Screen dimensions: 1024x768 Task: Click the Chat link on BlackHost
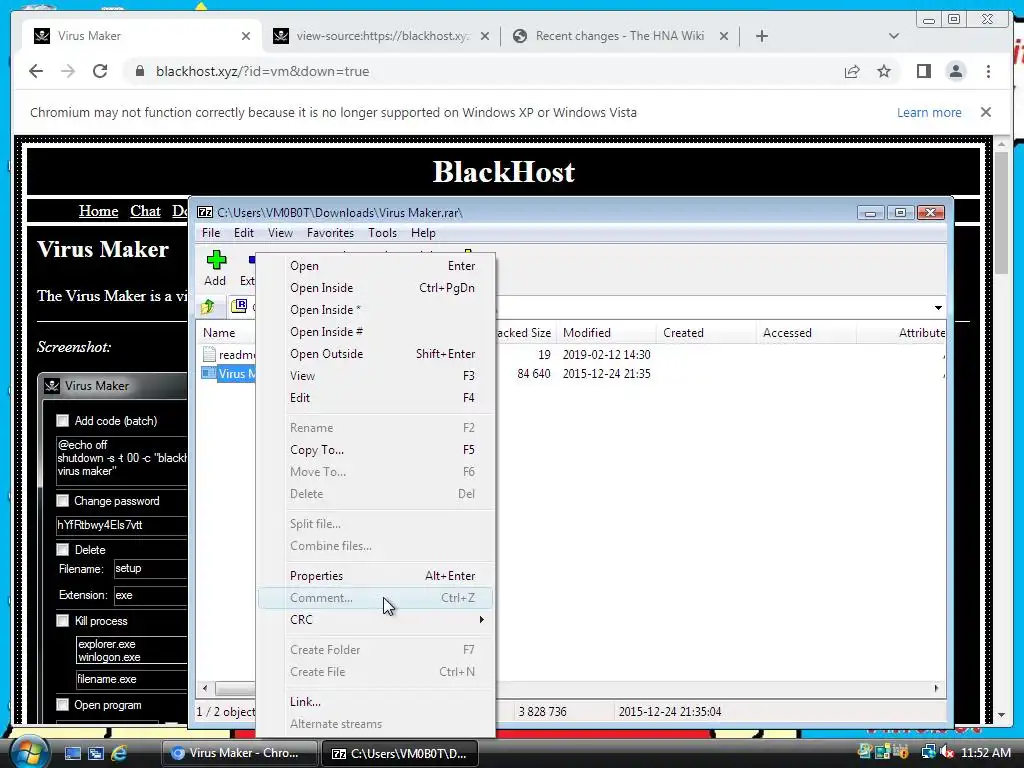click(x=145, y=211)
